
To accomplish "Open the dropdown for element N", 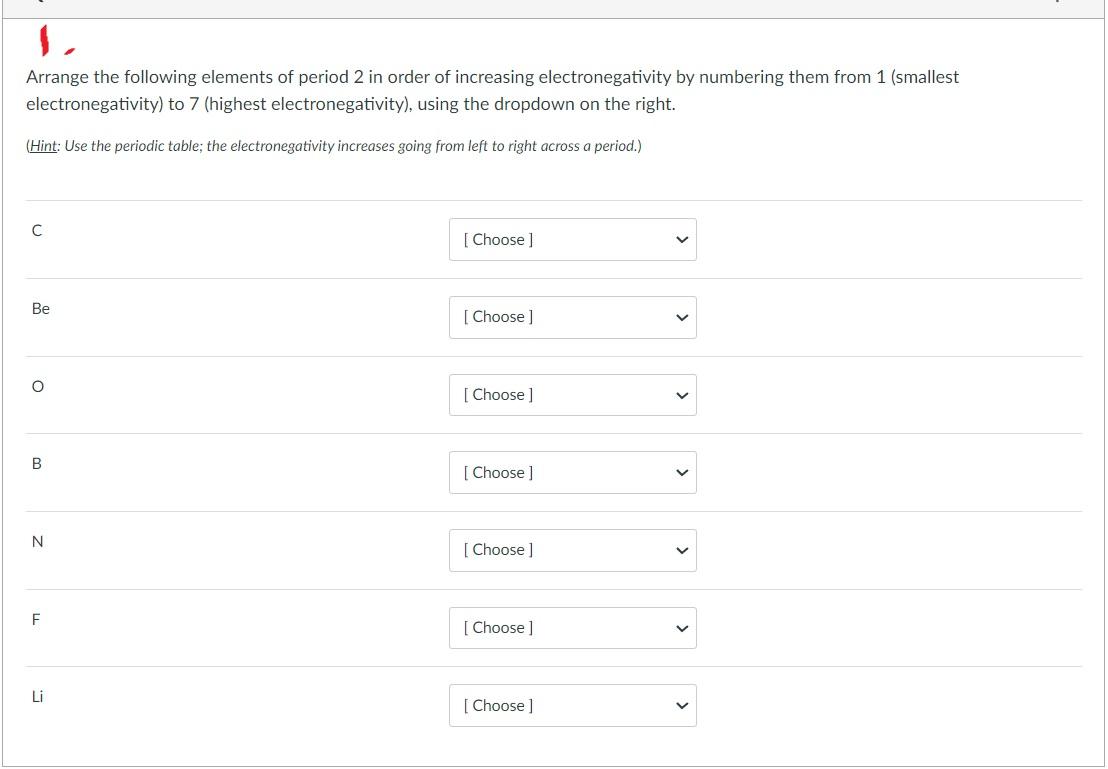I will point(572,550).
